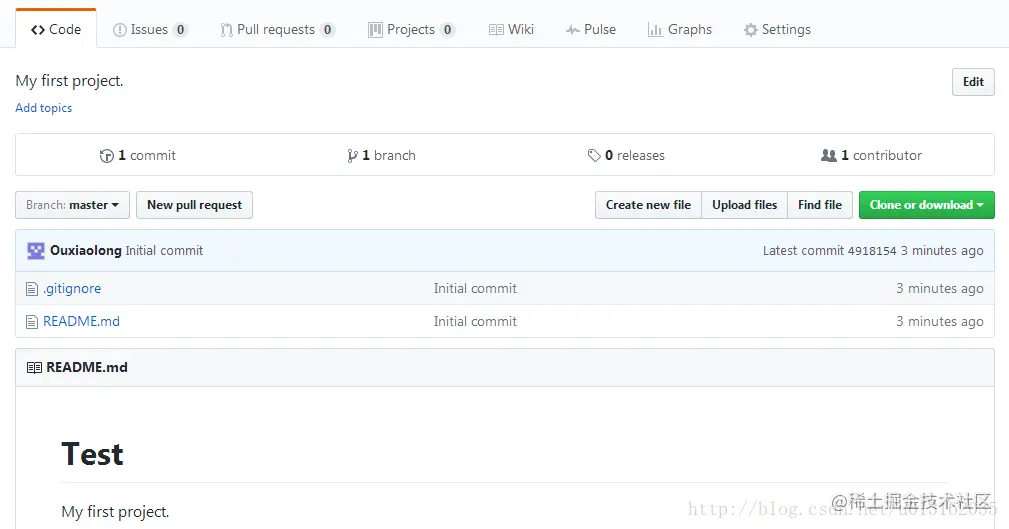The width and height of the screenshot is (1009, 529).
Task: Open Initial commit message for .gitignore
Action: (475, 288)
